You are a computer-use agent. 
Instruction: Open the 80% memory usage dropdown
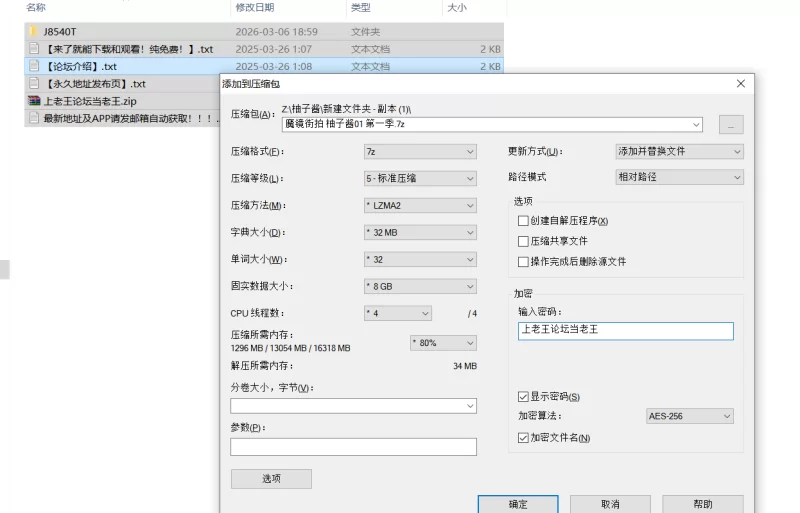pyautogui.click(x=443, y=343)
